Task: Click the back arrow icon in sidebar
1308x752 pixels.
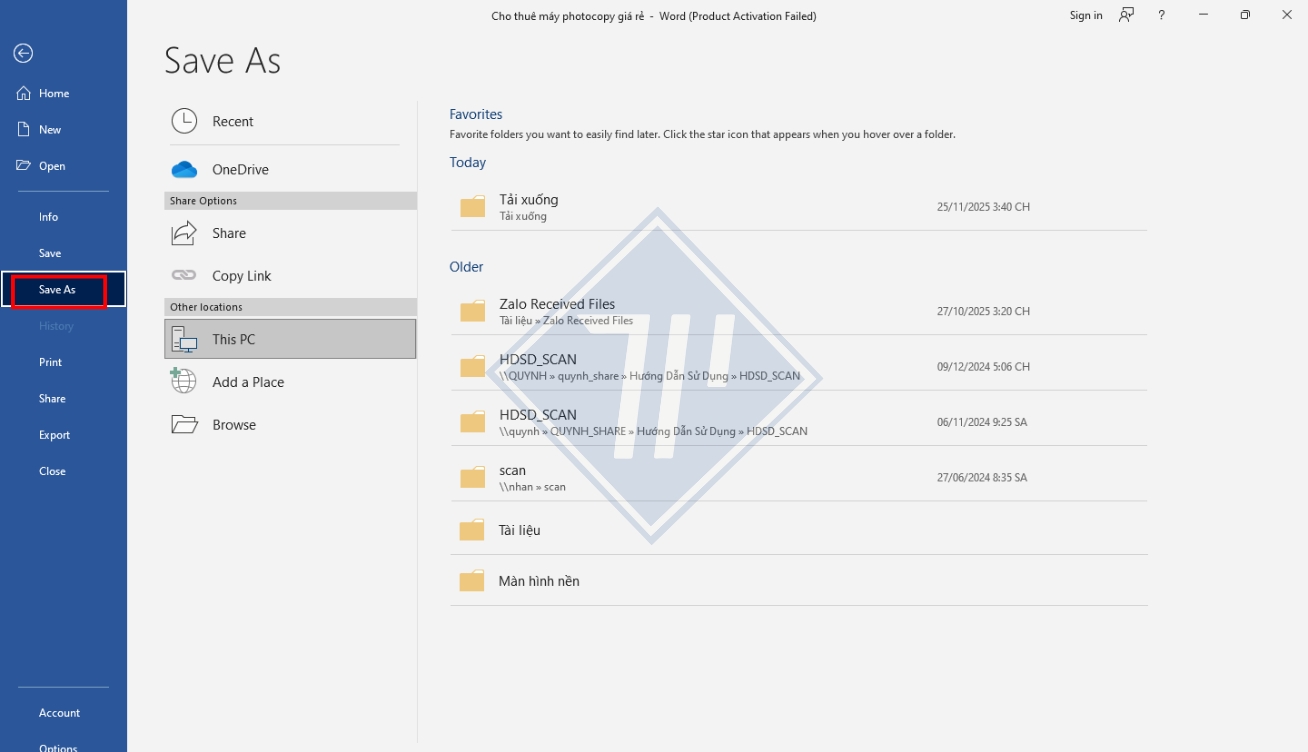Action: pos(23,54)
